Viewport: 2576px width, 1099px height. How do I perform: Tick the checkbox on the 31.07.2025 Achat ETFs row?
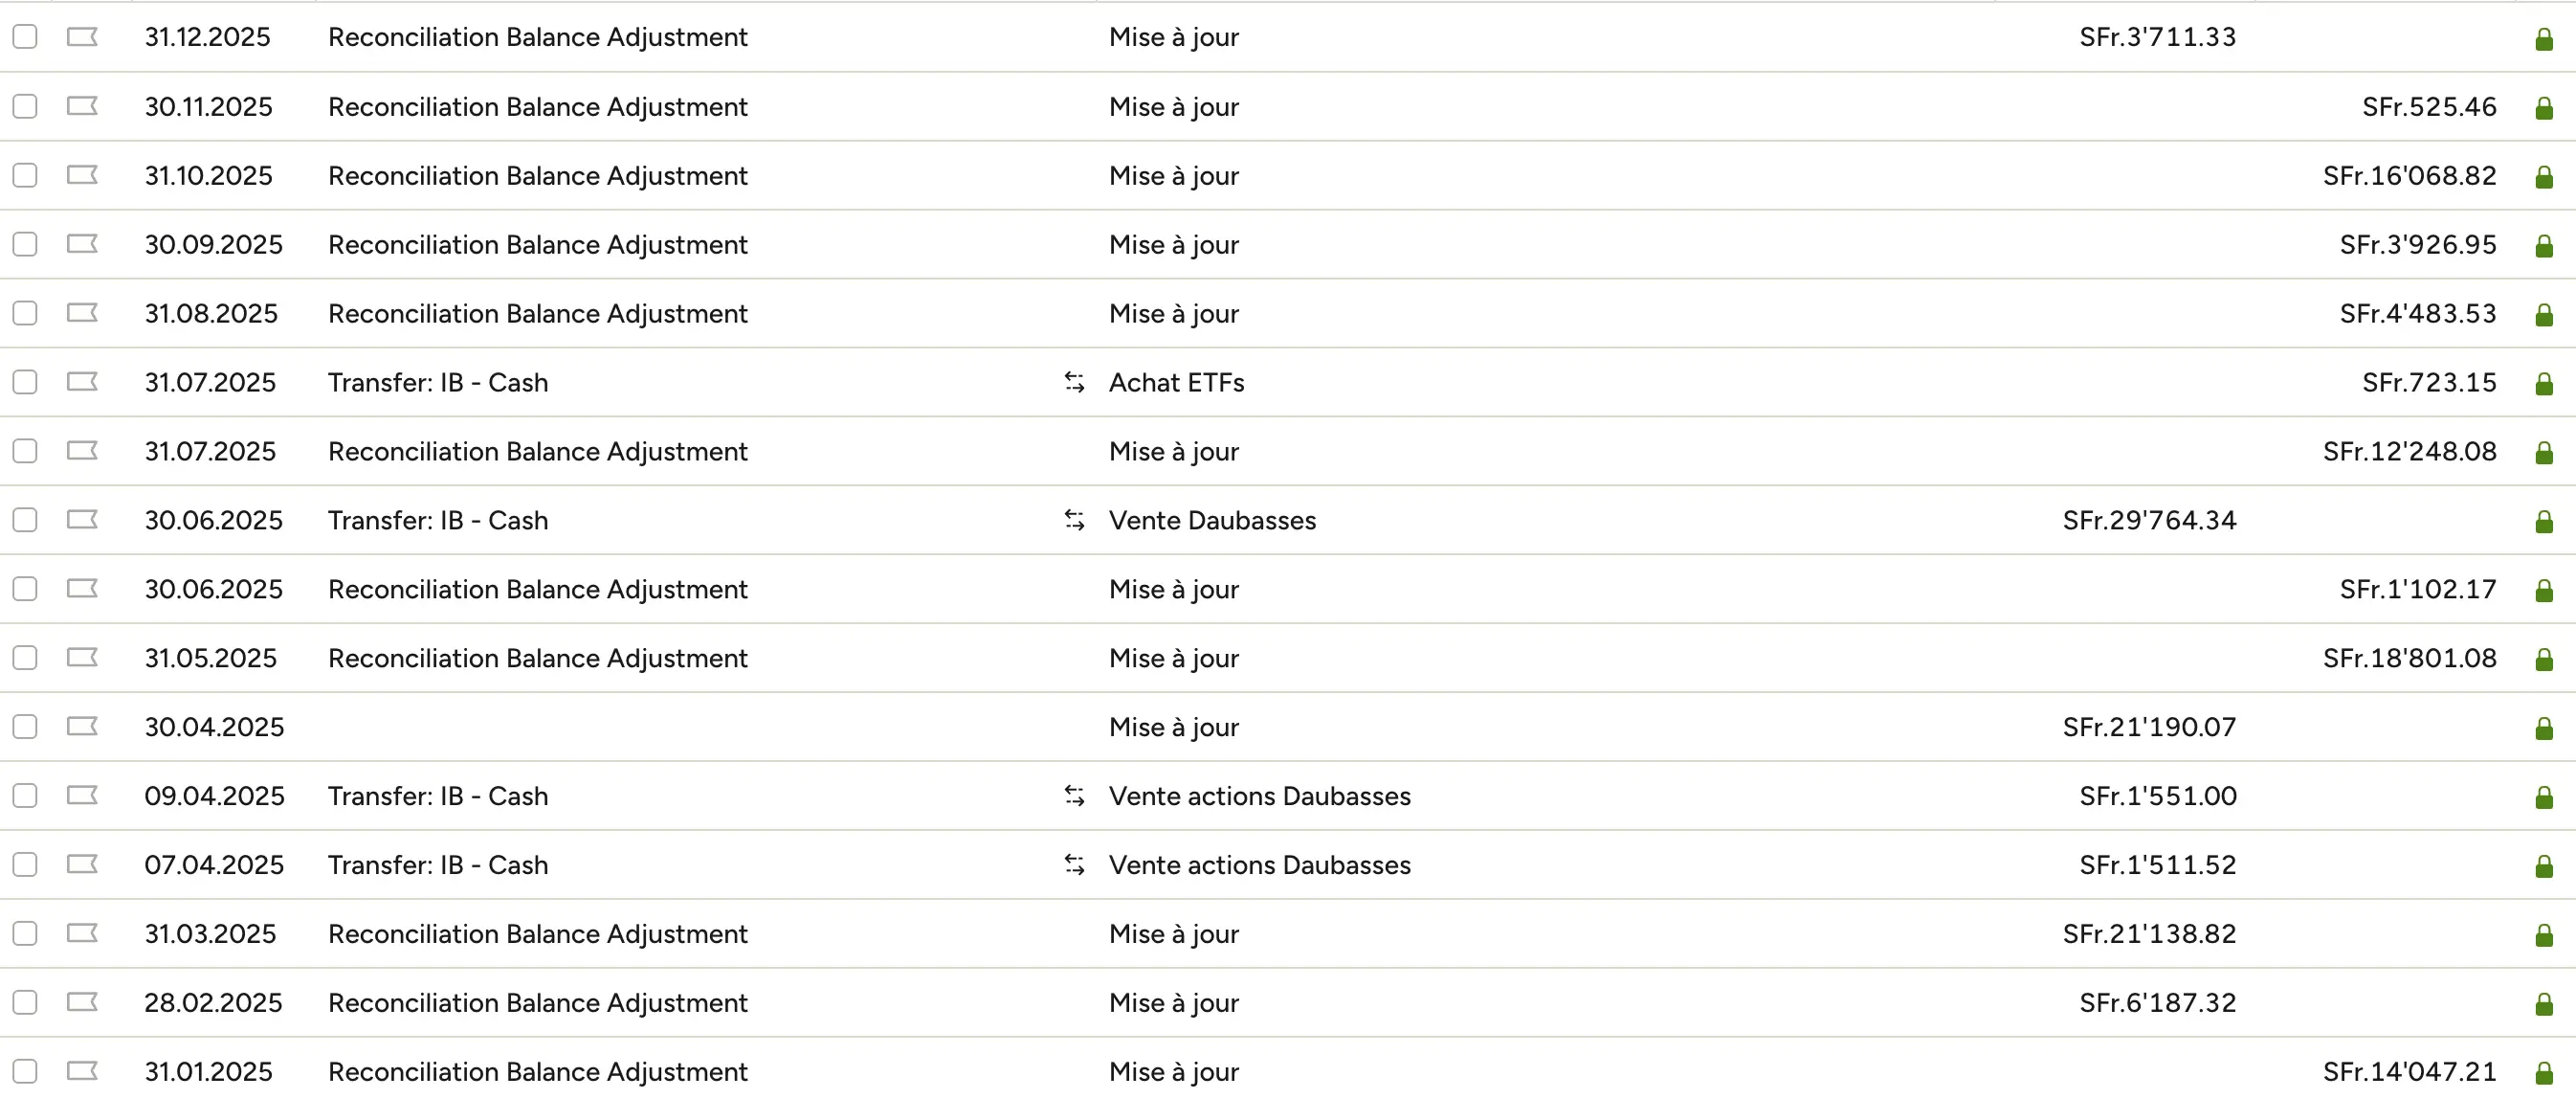click(x=25, y=382)
